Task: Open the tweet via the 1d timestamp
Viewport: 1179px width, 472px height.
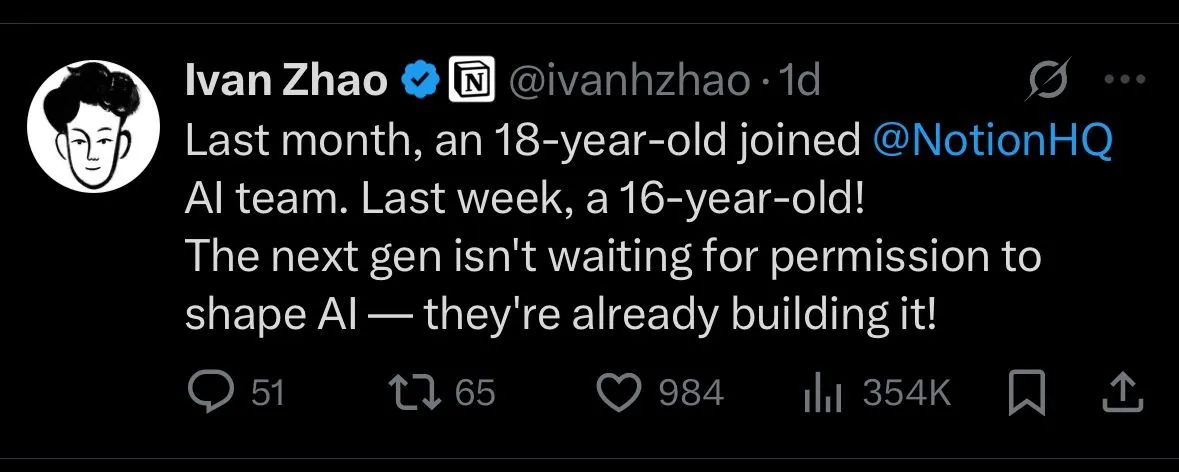Action: click(797, 81)
